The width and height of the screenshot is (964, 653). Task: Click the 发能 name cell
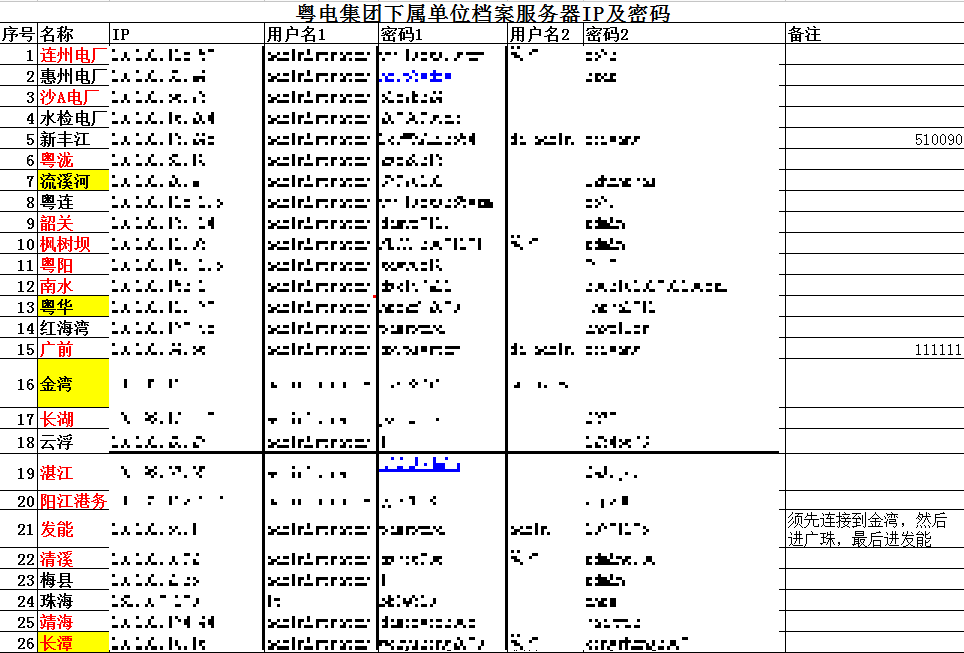[x=74, y=529]
